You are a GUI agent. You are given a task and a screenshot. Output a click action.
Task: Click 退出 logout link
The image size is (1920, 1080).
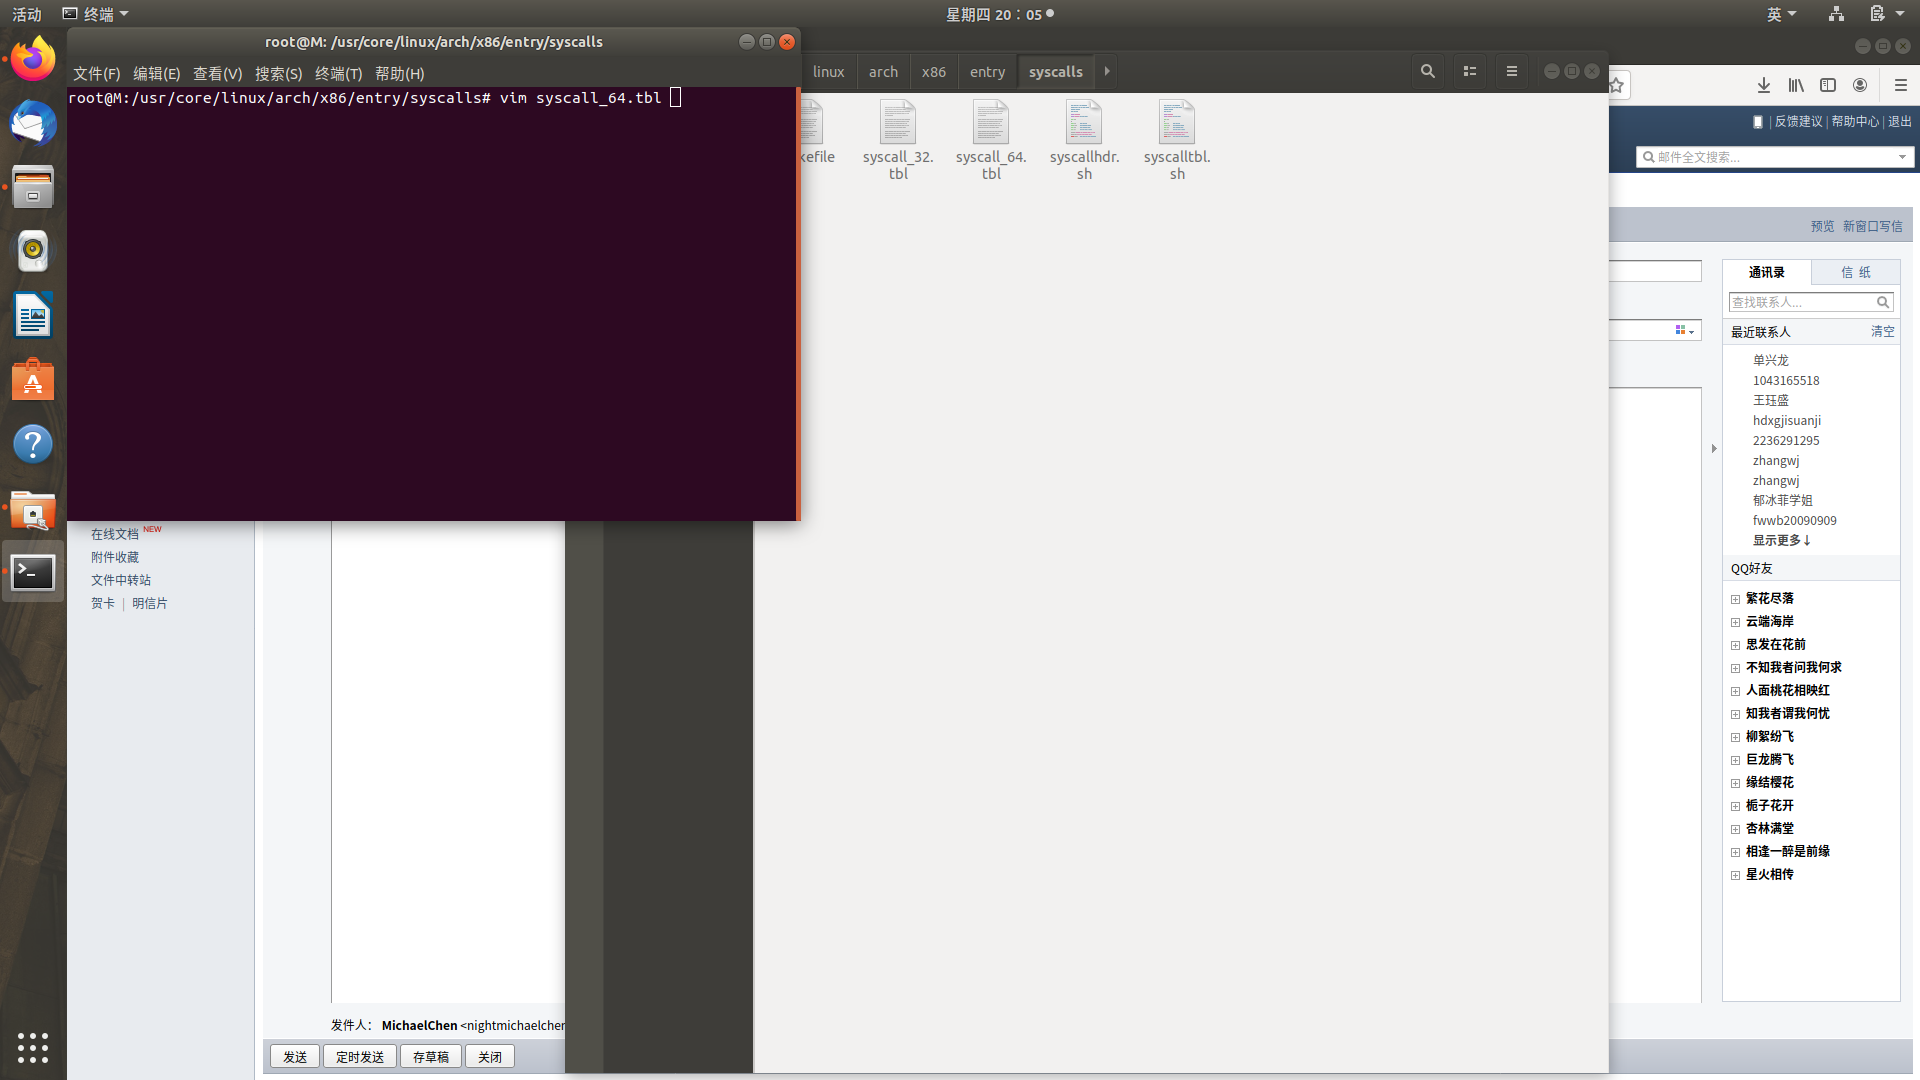(x=1900, y=121)
